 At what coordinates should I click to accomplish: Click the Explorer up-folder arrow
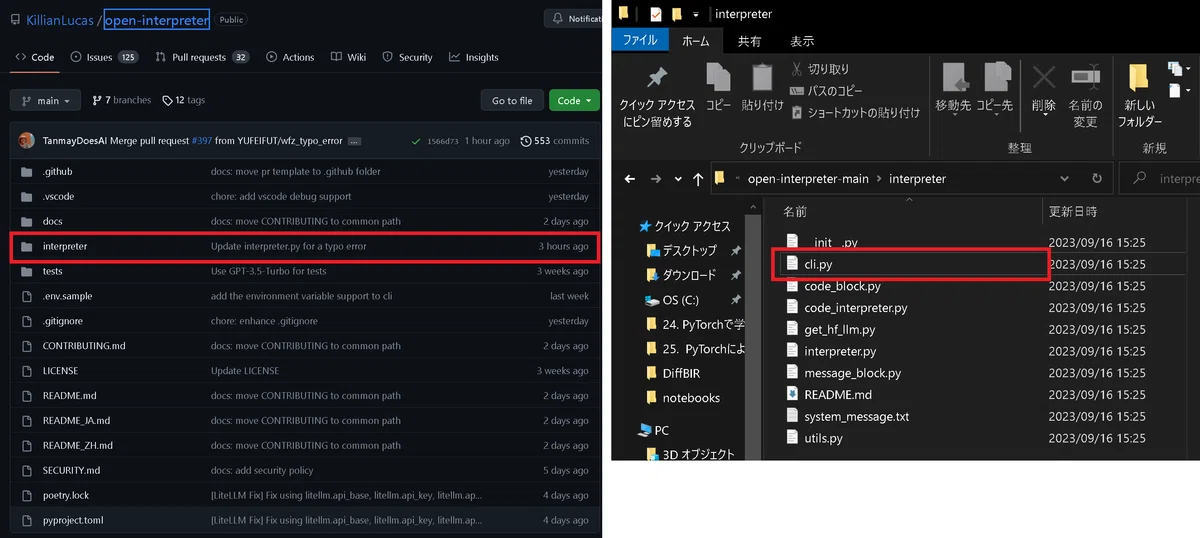(x=698, y=179)
